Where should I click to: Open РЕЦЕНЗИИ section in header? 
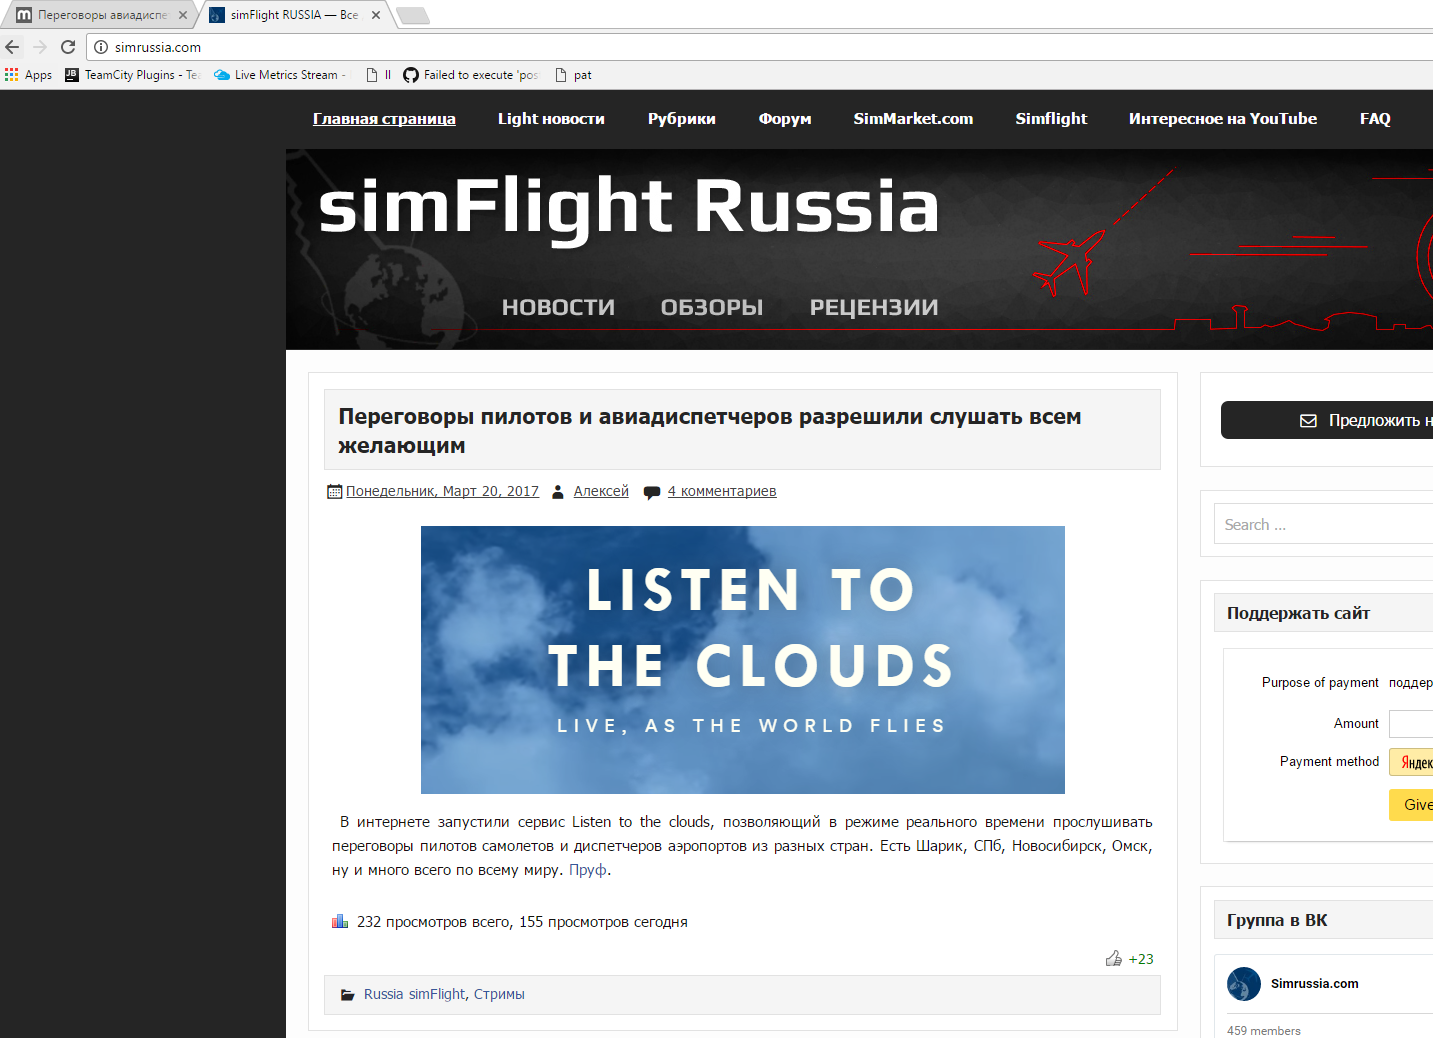pos(874,307)
